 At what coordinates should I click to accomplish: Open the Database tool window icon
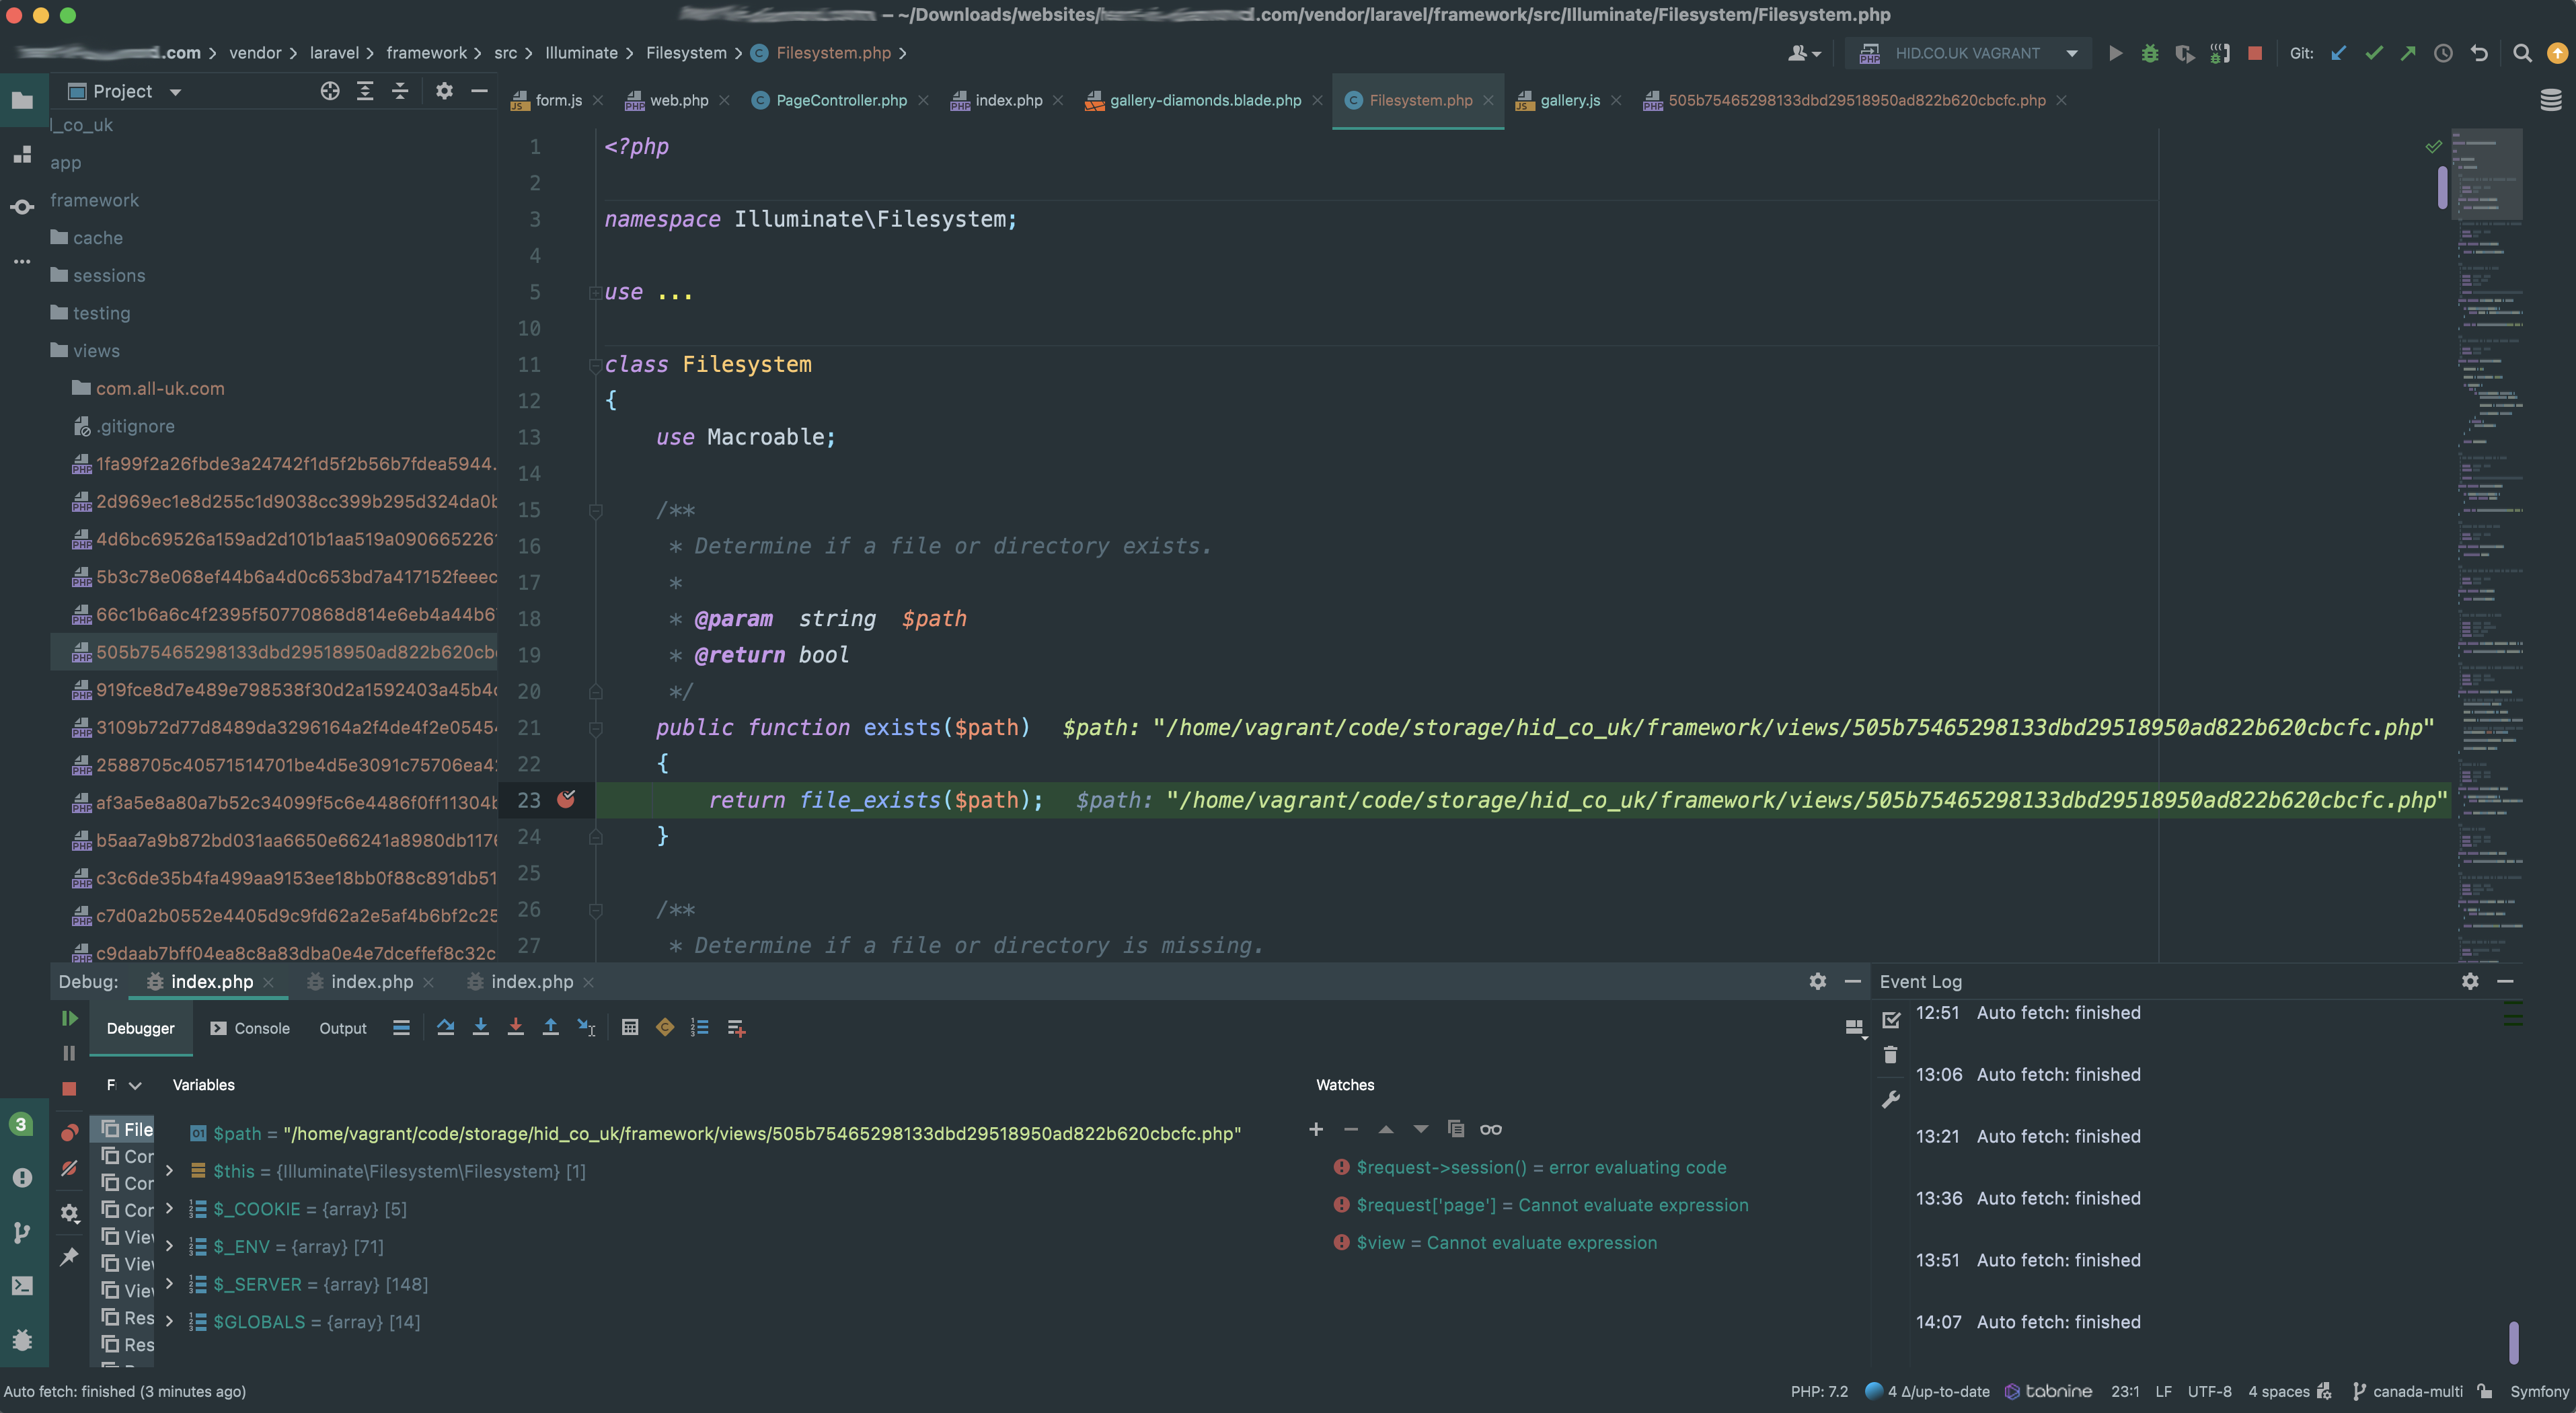pos(2551,100)
